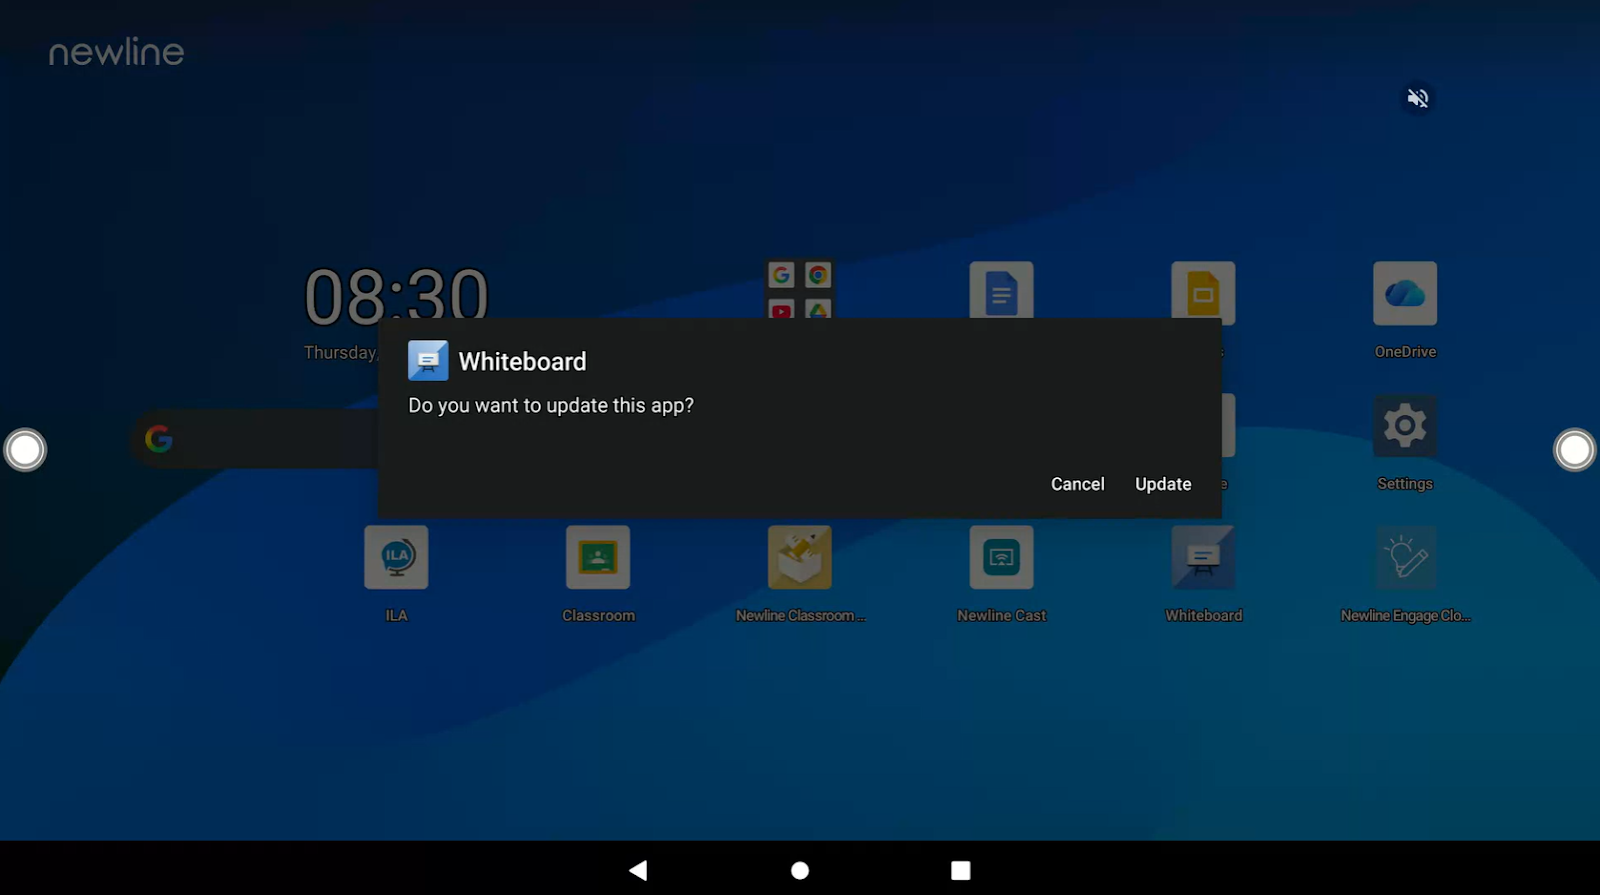Click the OneDrive label text
This screenshot has width=1600, height=895.
coord(1405,352)
